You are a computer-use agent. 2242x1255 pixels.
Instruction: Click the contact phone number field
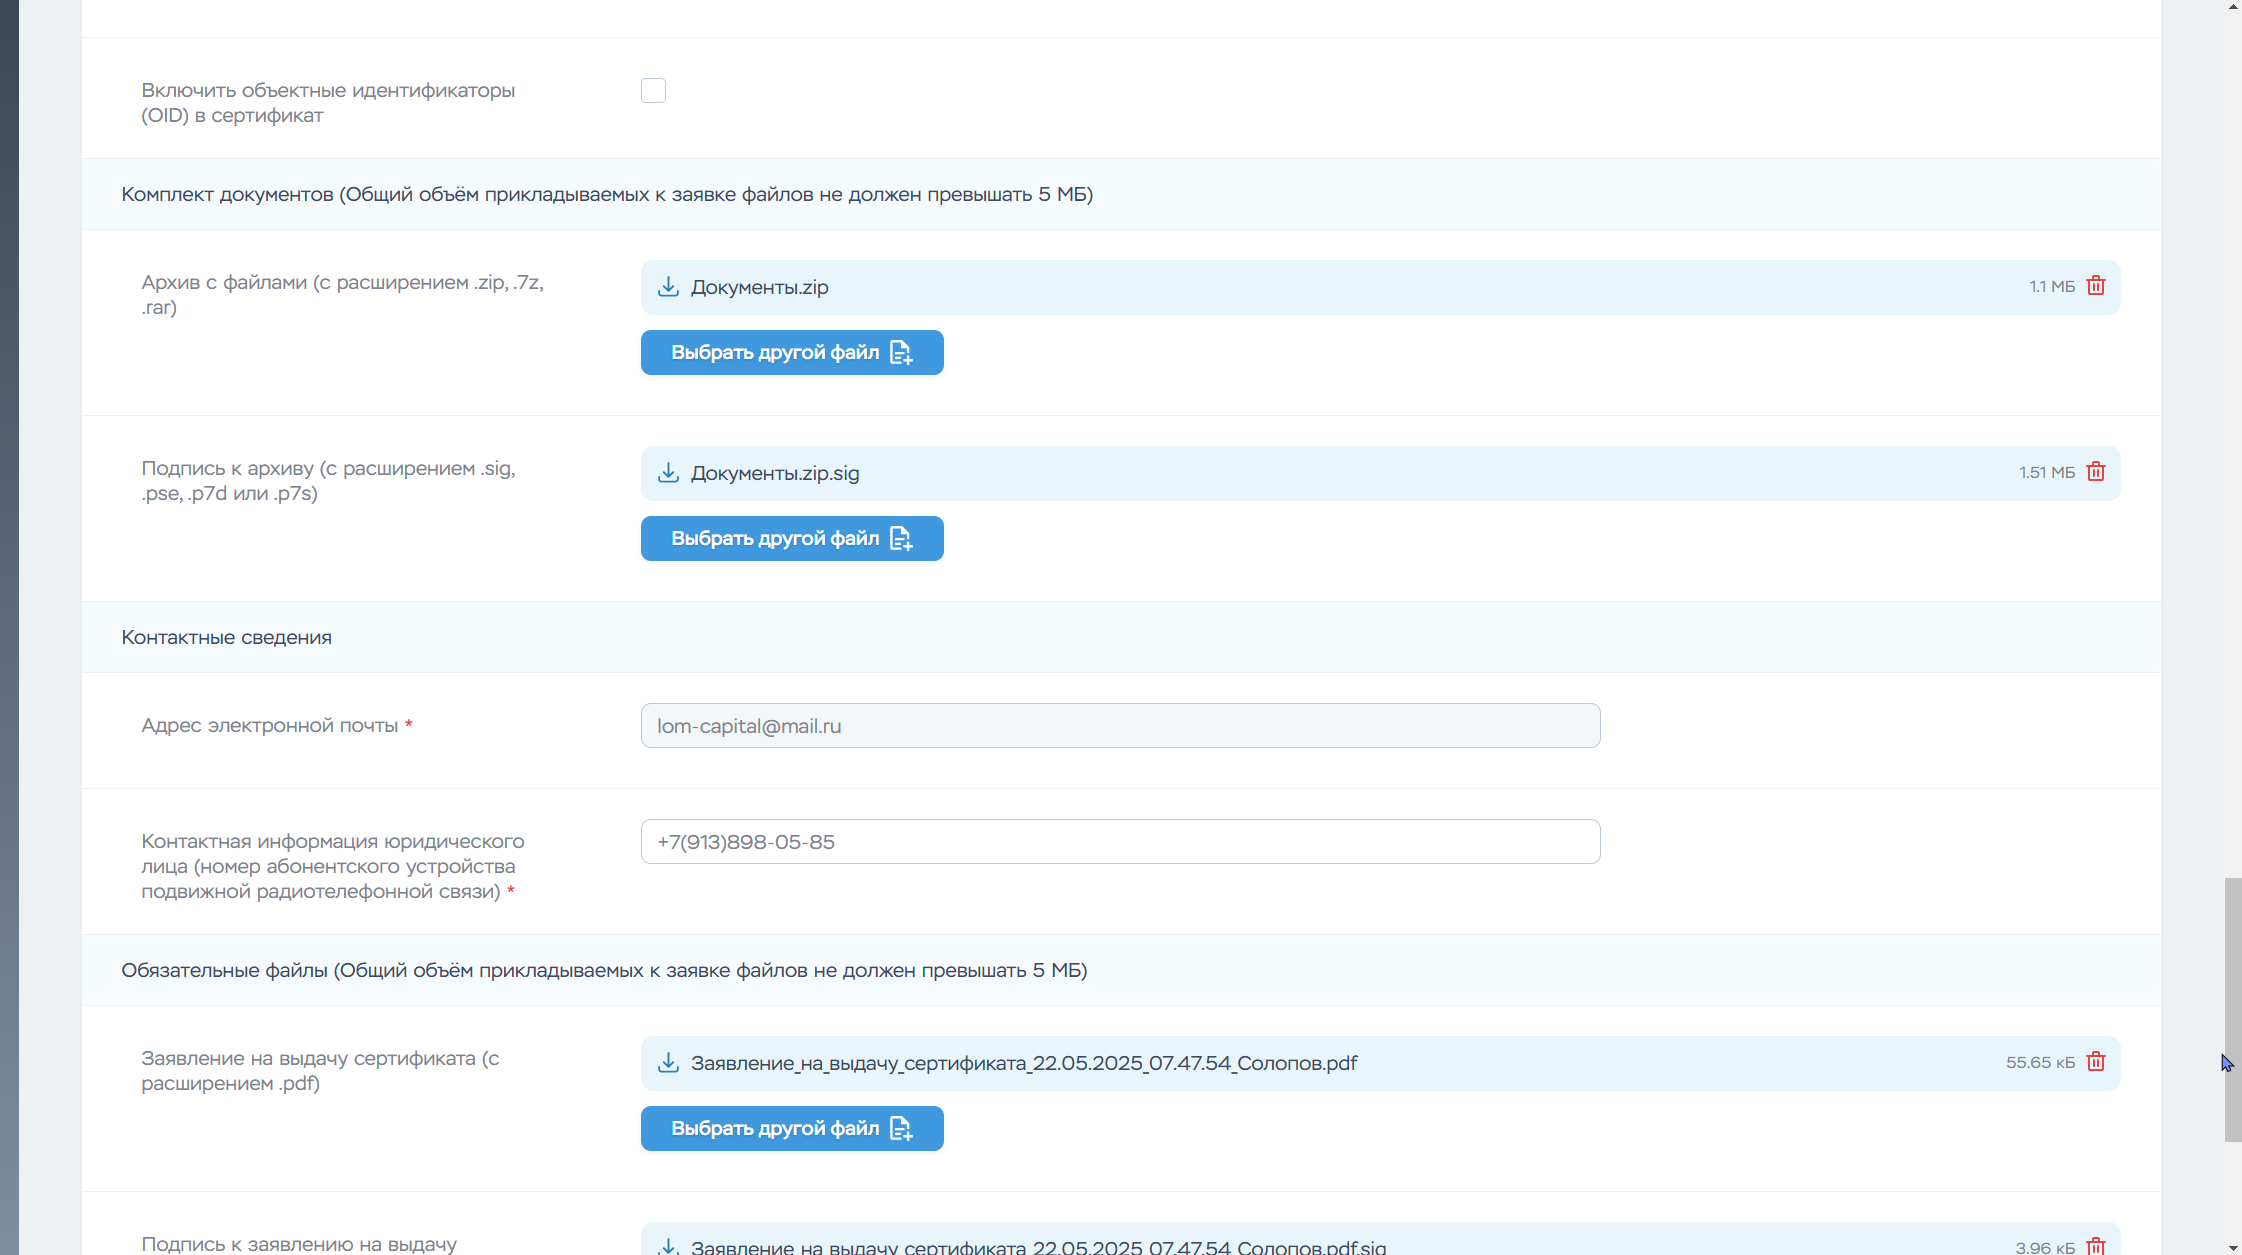coord(1120,842)
